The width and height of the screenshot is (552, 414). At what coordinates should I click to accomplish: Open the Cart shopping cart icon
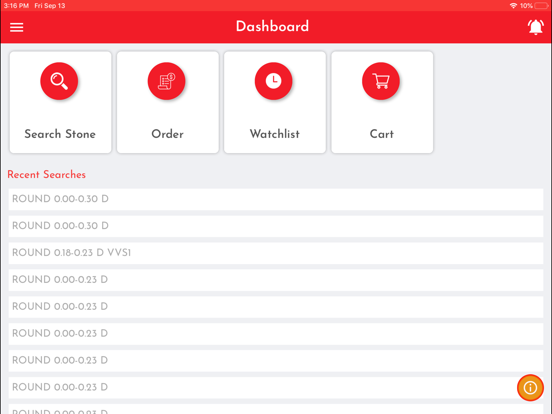[381, 81]
